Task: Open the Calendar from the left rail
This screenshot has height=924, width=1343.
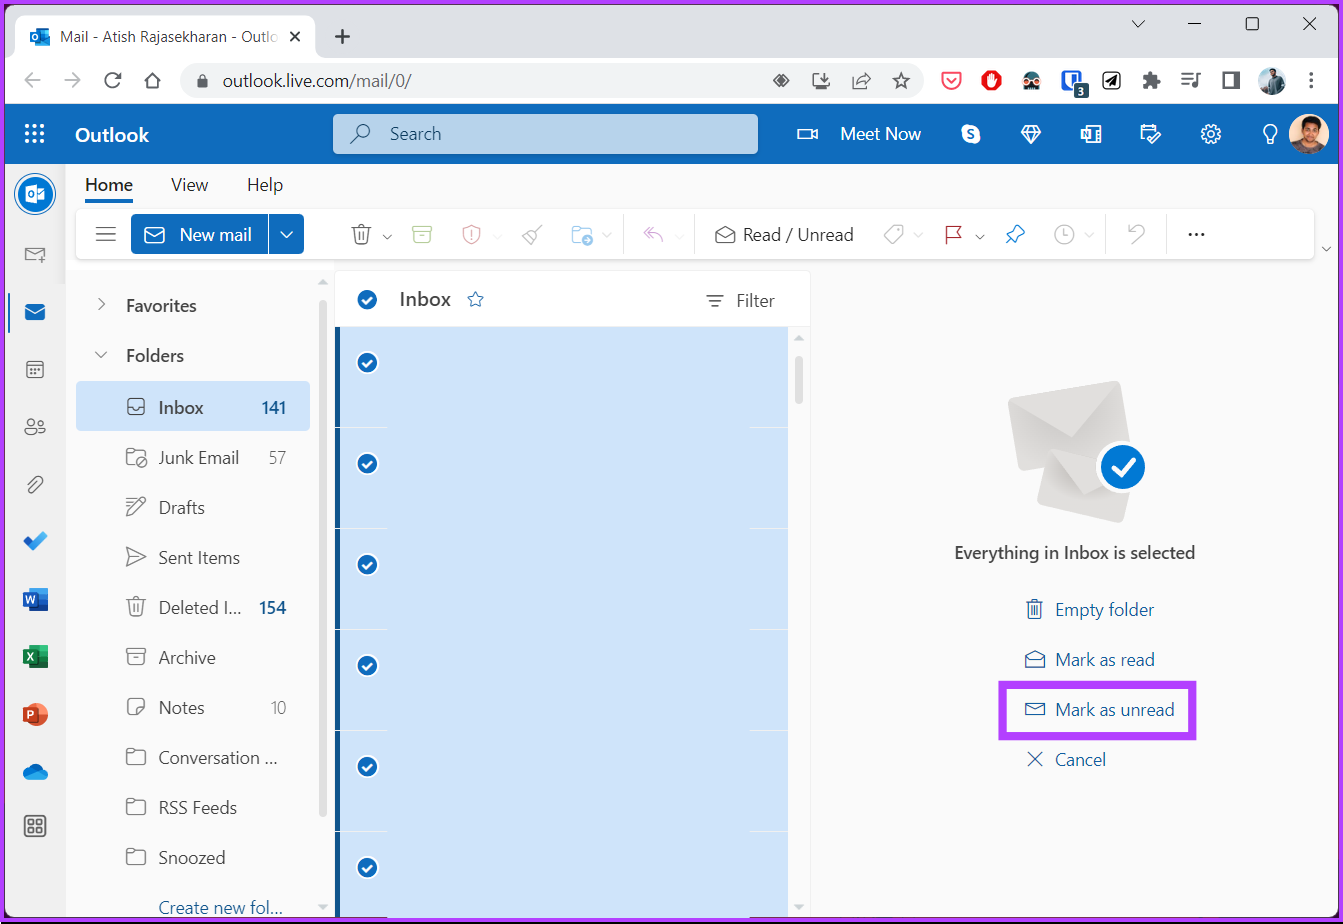Action: pyautogui.click(x=35, y=369)
